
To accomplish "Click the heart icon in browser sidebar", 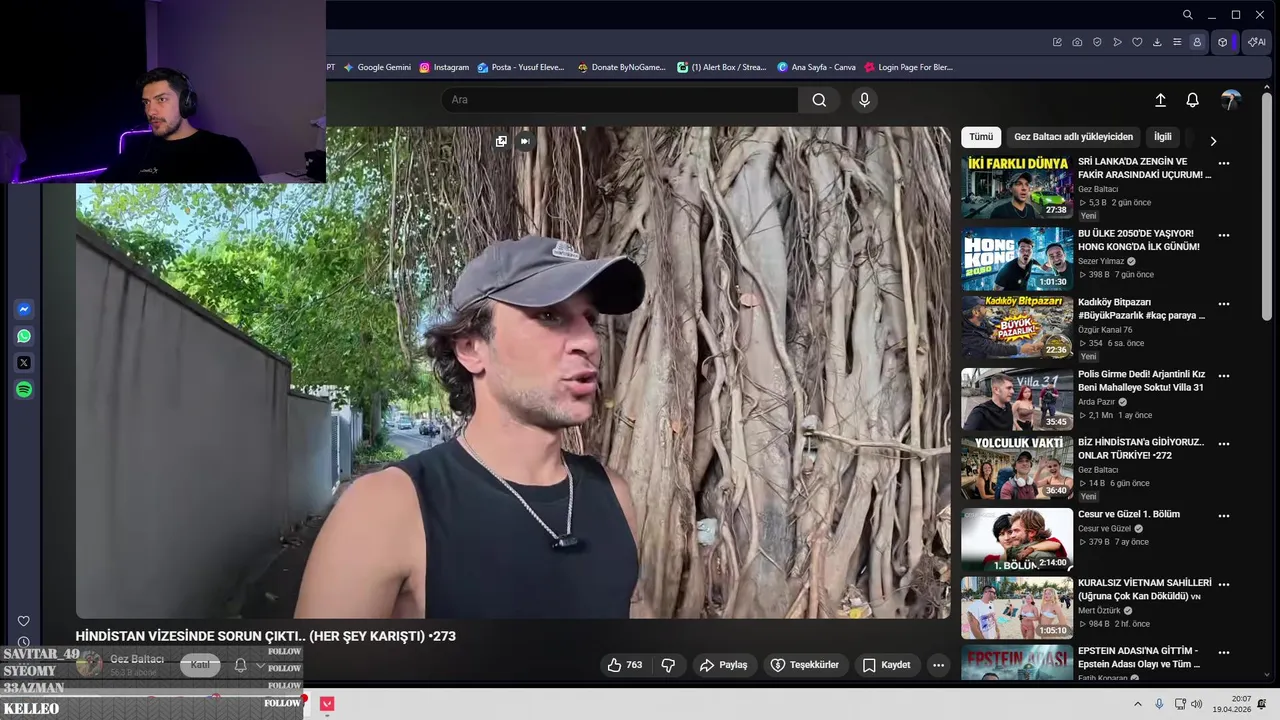I will click(x=24, y=621).
